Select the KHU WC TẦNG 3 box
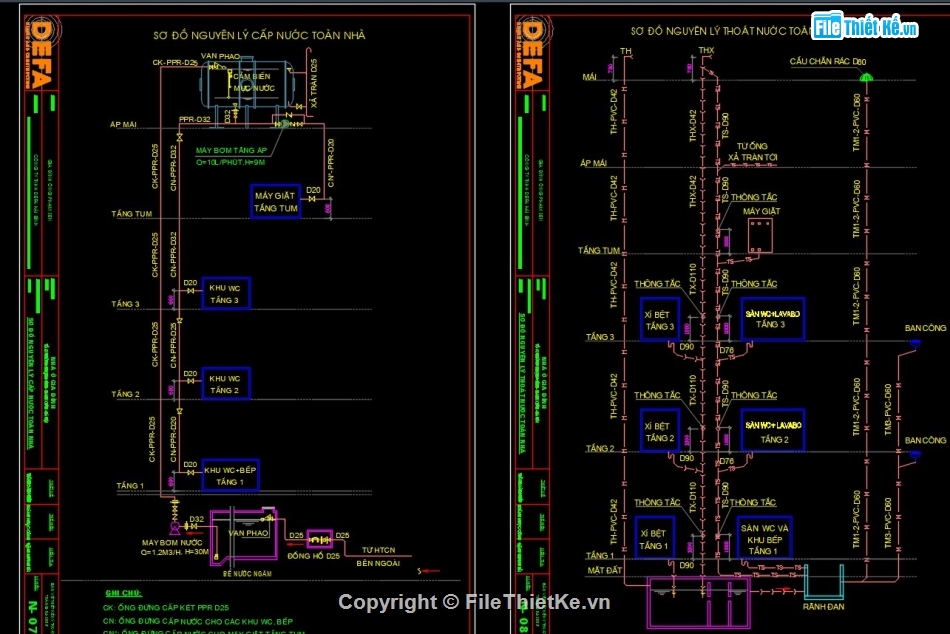 click(x=225, y=293)
